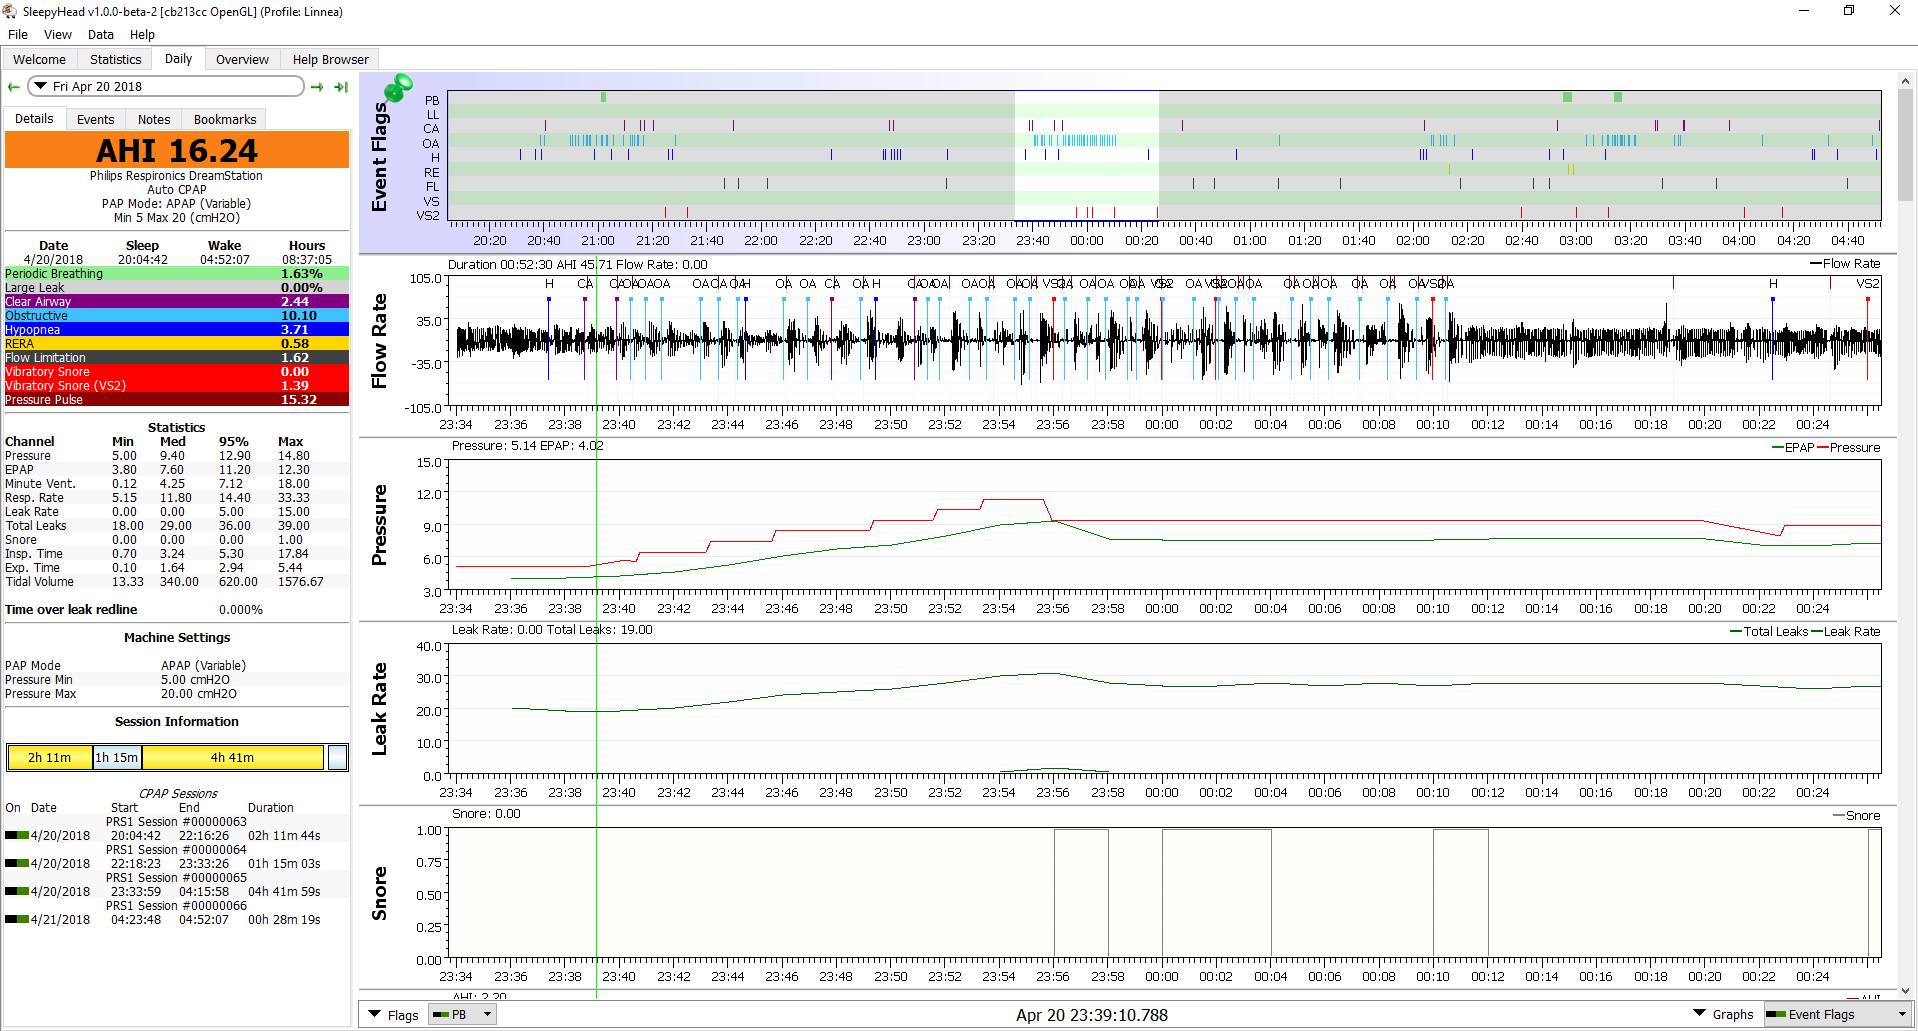Go to the previous day arrow
Image resolution: width=1918 pixels, height=1031 pixels.
tap(14, 87)
